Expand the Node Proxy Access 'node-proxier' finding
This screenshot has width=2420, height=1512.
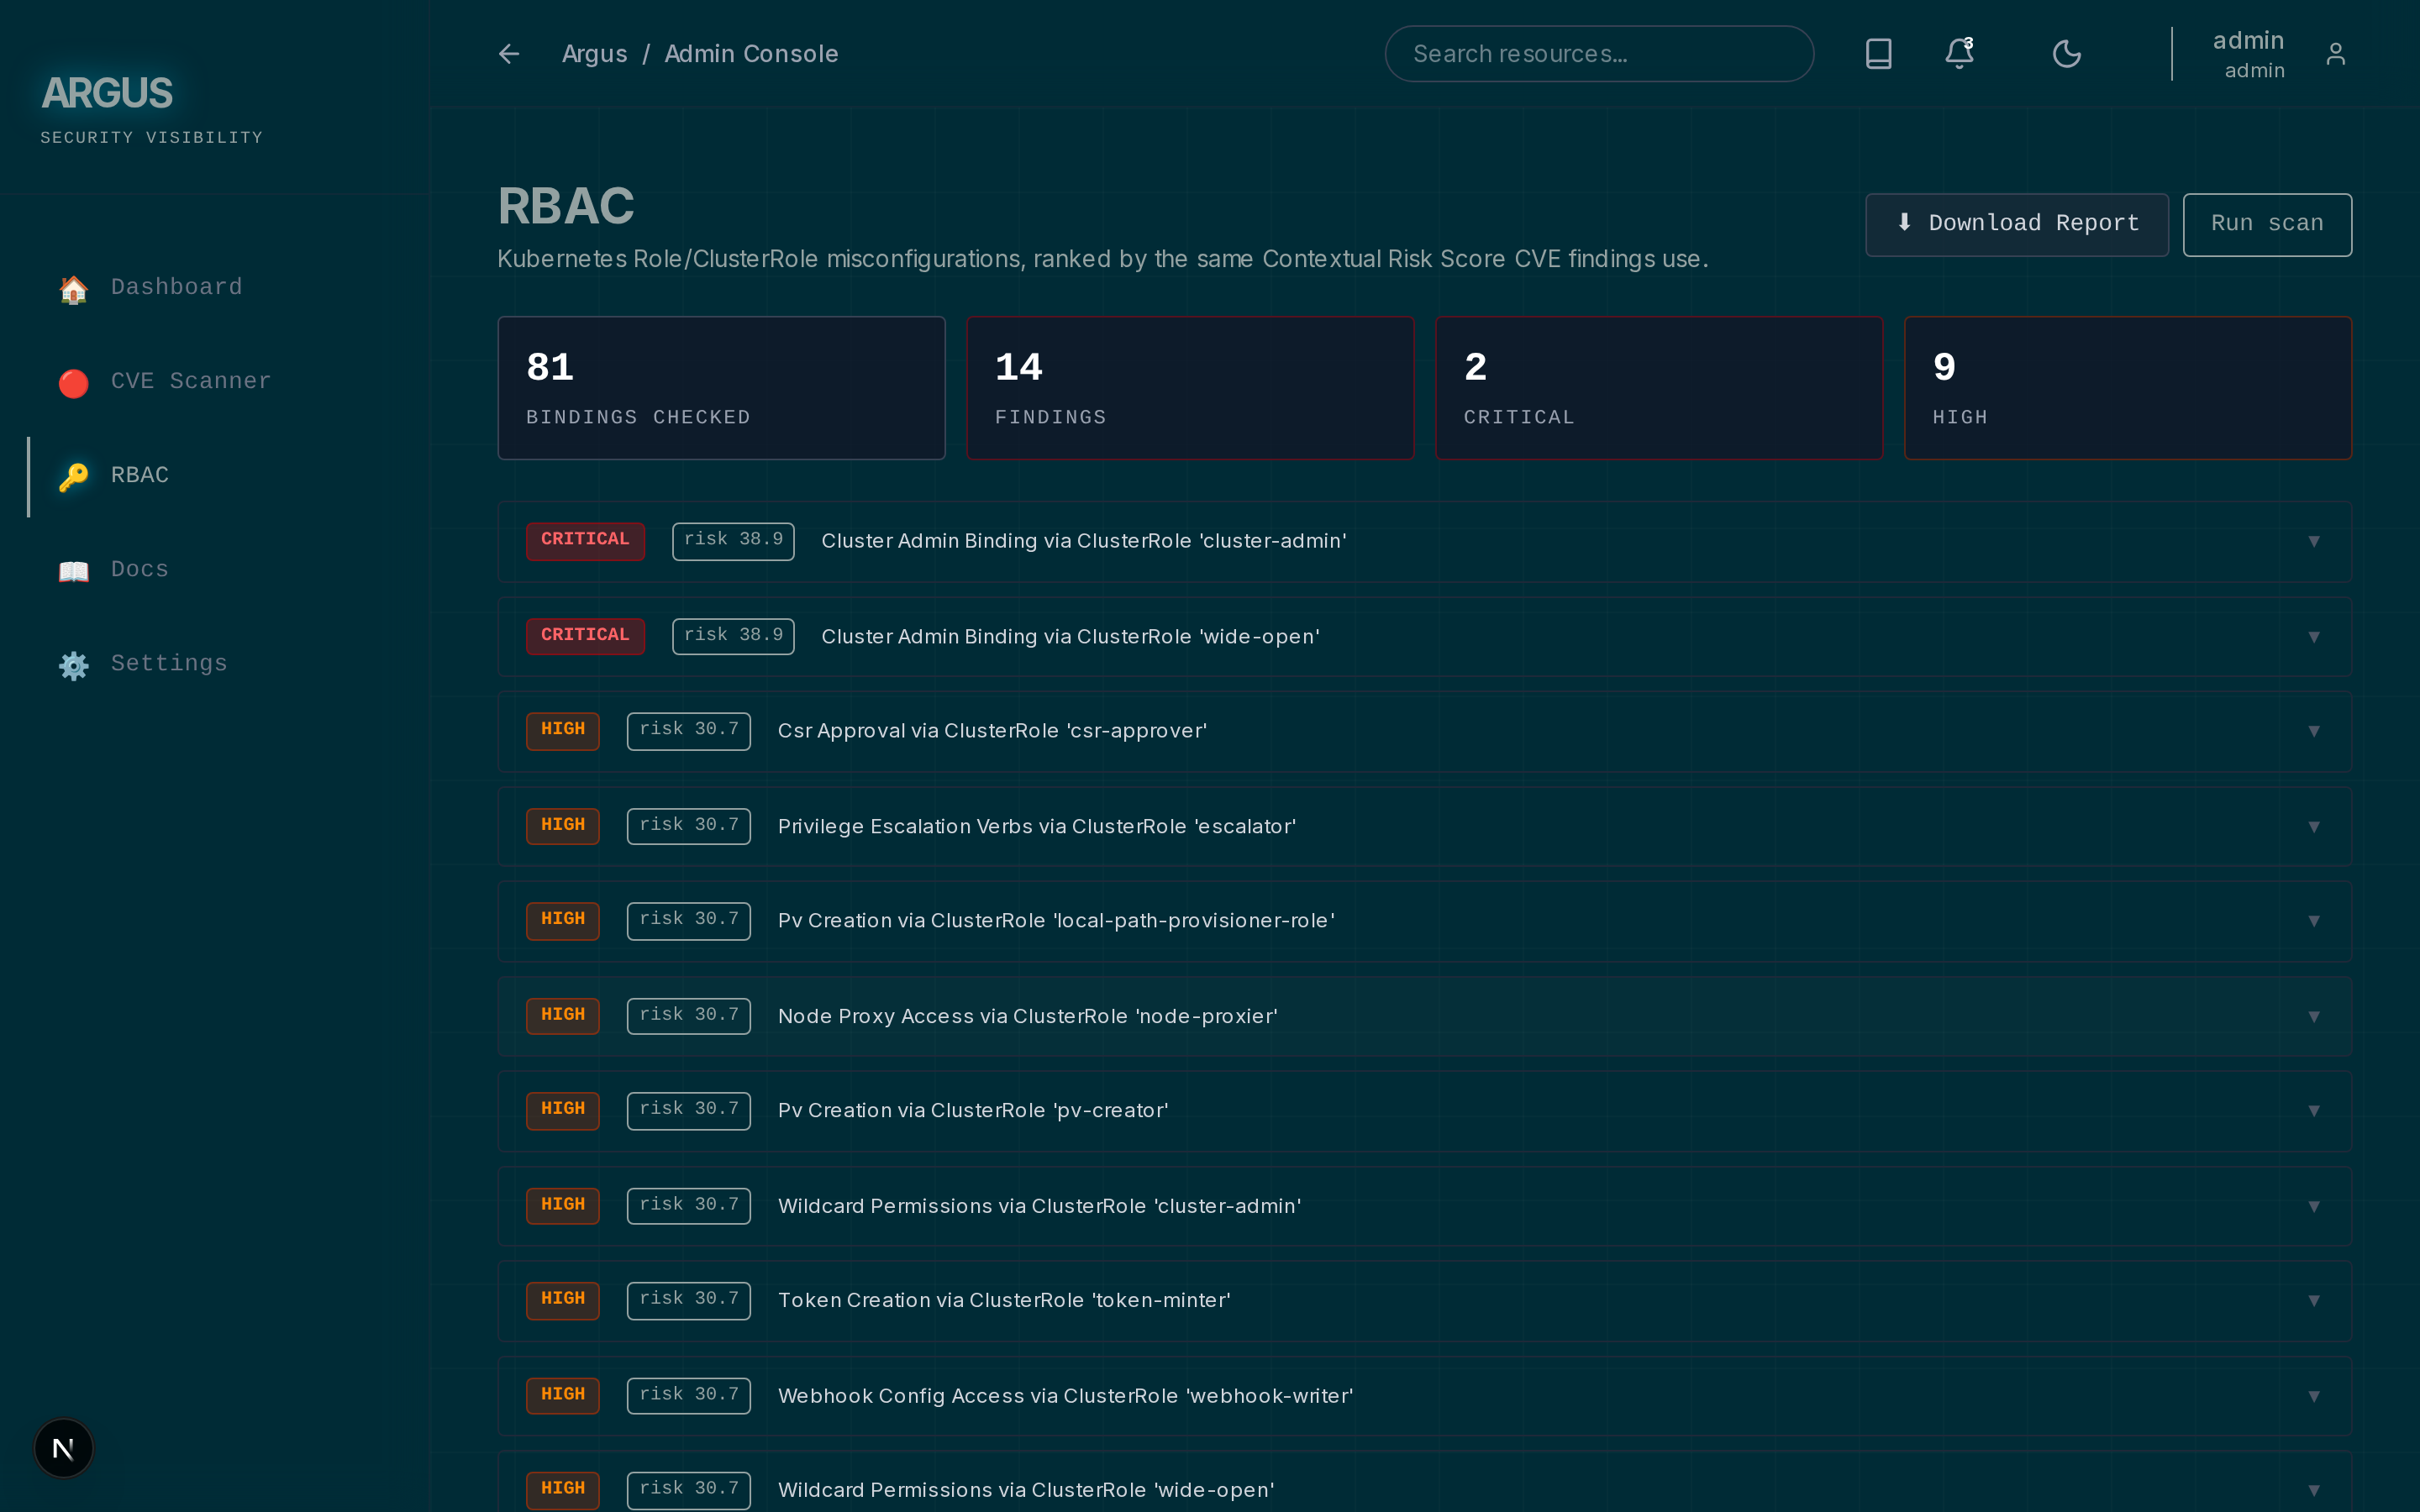(1424, 1017)
